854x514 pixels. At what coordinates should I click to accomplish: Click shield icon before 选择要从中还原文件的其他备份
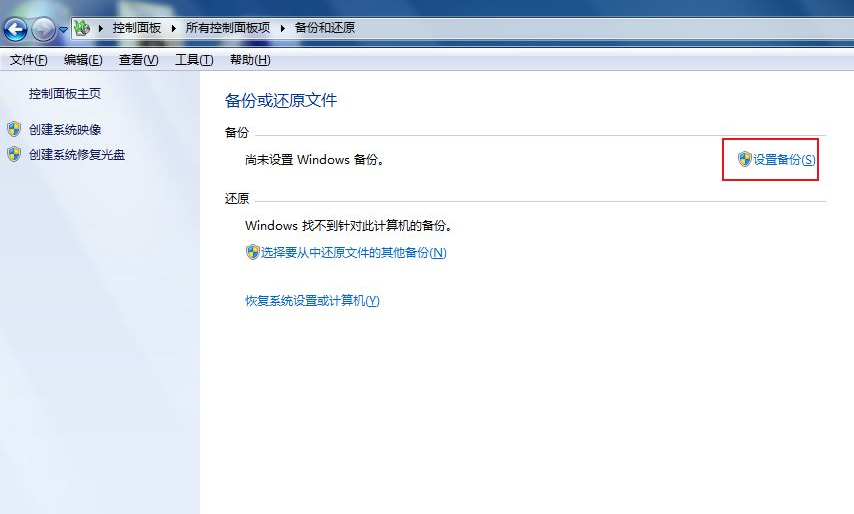[252, 253]
